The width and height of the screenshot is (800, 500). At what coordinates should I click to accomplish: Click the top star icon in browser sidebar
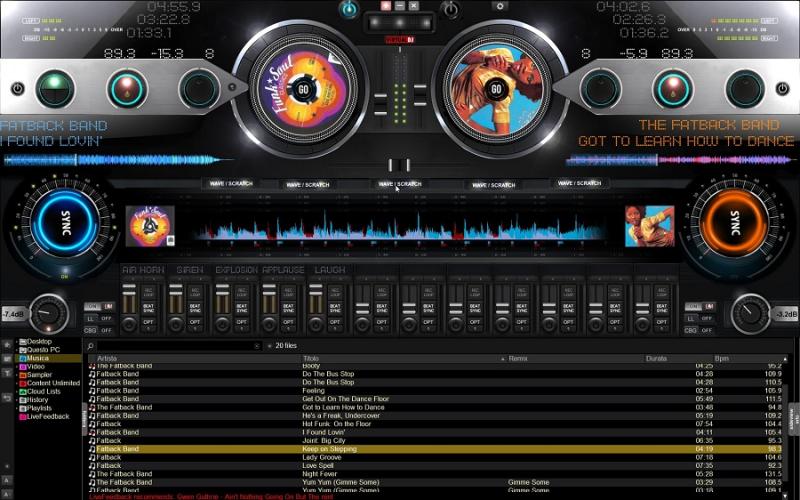pyautogui.click(x=7, y=344)
